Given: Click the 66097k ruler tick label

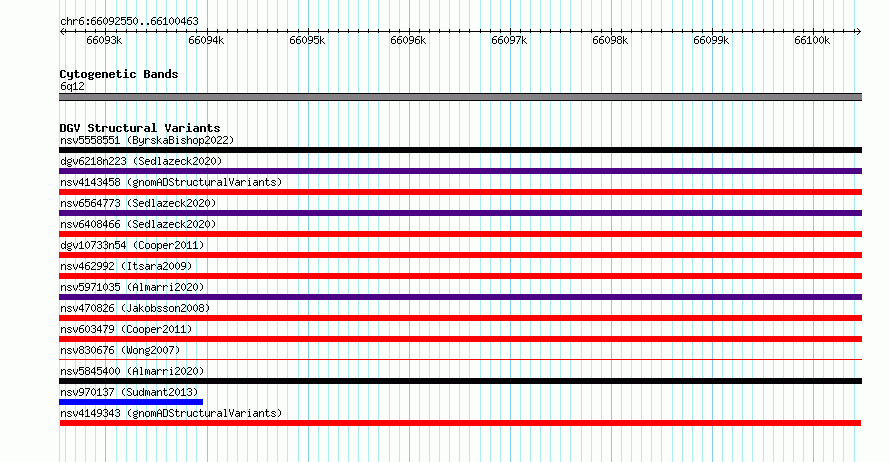Looking at the screenshot, I should (509, 41).
